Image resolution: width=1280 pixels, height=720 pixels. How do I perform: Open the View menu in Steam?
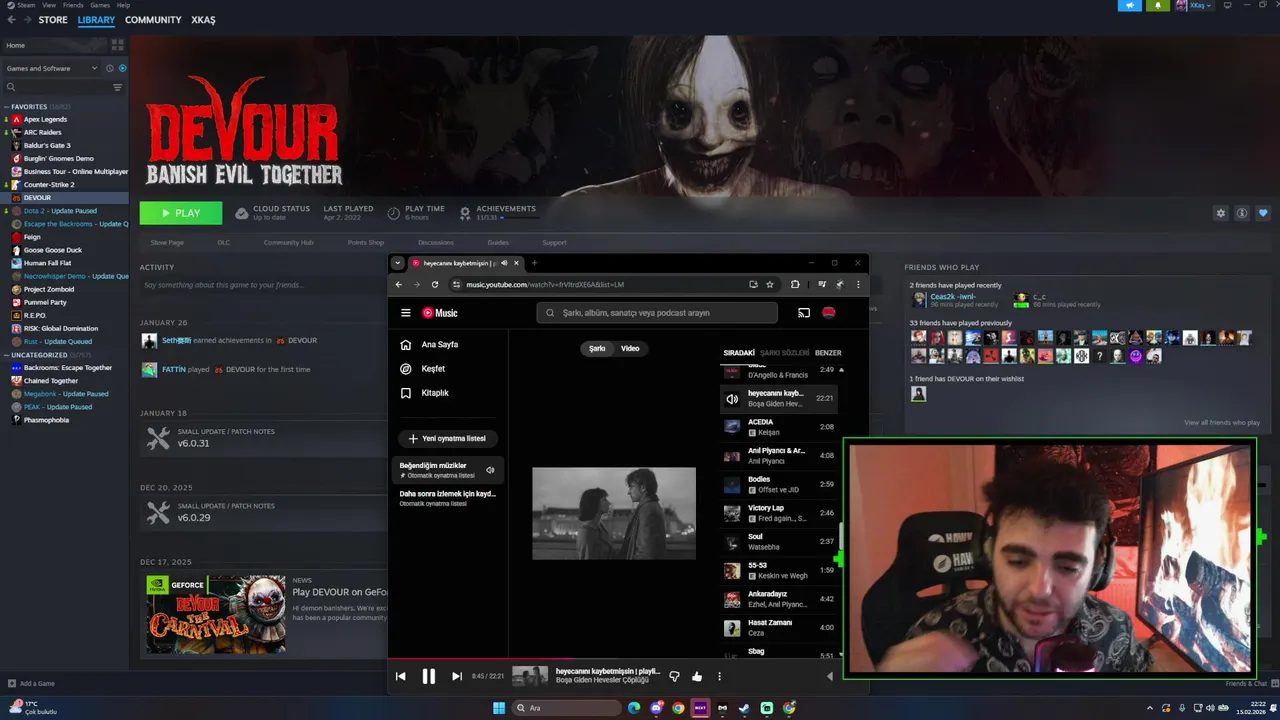click(49, 5)
